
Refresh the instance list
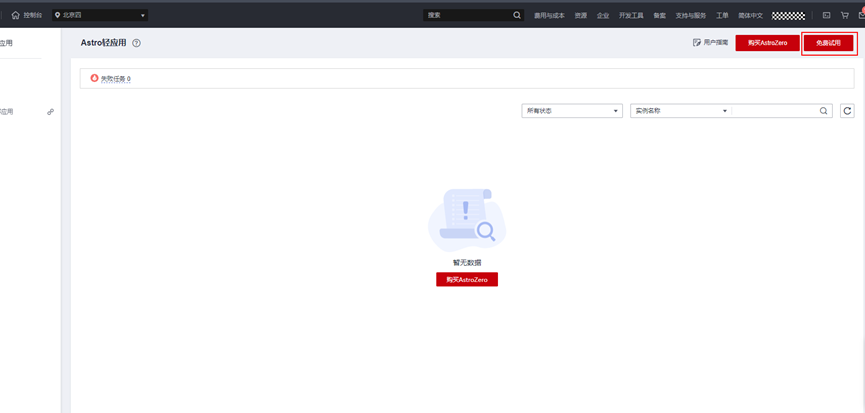tap(847, 111)
